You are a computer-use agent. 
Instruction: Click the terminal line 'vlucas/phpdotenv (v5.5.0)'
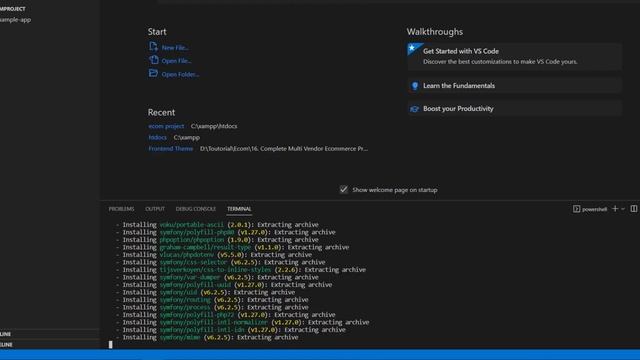click(214, 255)
